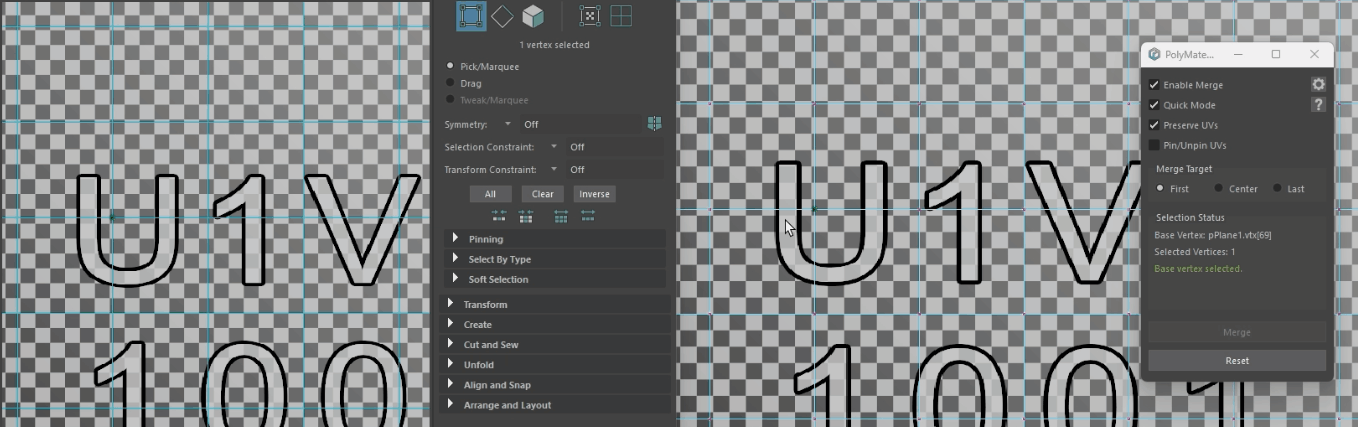Click the Inverse selection button
The height and width of the screenshot is (427, 1358).
[594, 194]
